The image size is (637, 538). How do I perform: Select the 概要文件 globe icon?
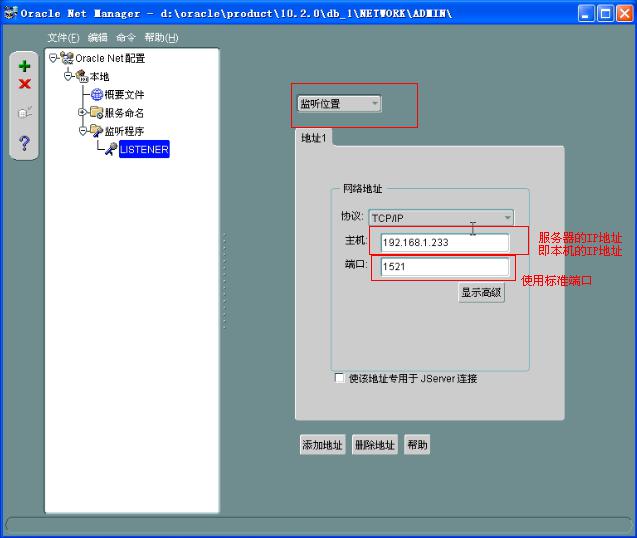[x=97, y=95]
